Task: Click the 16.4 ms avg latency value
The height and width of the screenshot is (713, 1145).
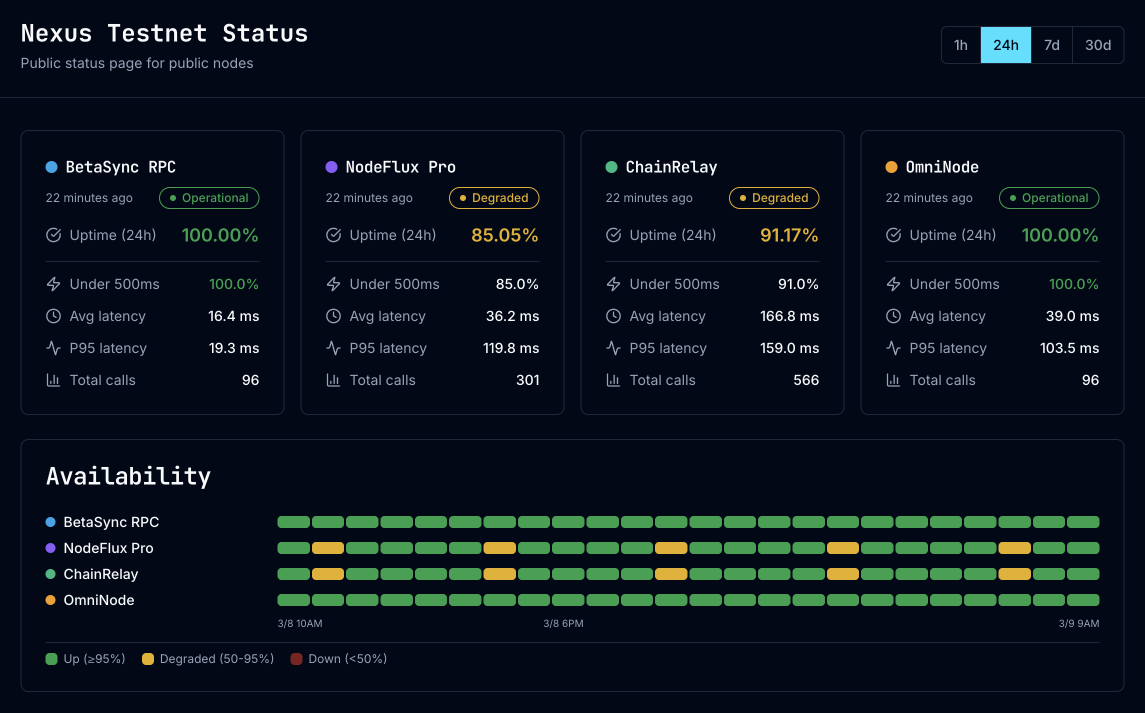Action: coord(234,316)
